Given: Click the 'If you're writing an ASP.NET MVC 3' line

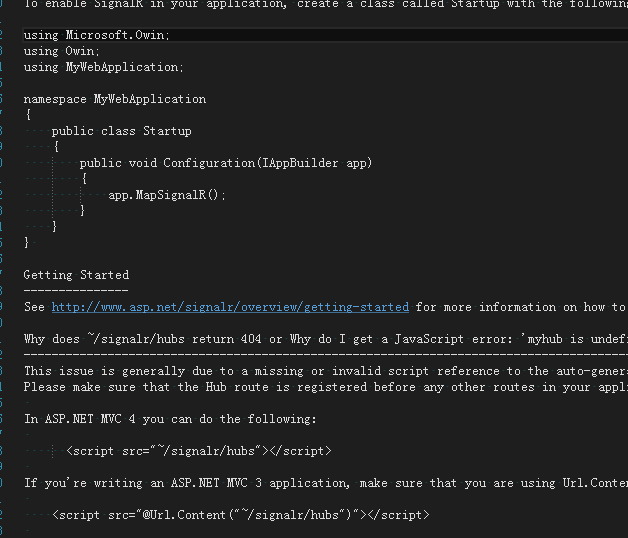Looking at the screenshot, I should coord(326,483).
